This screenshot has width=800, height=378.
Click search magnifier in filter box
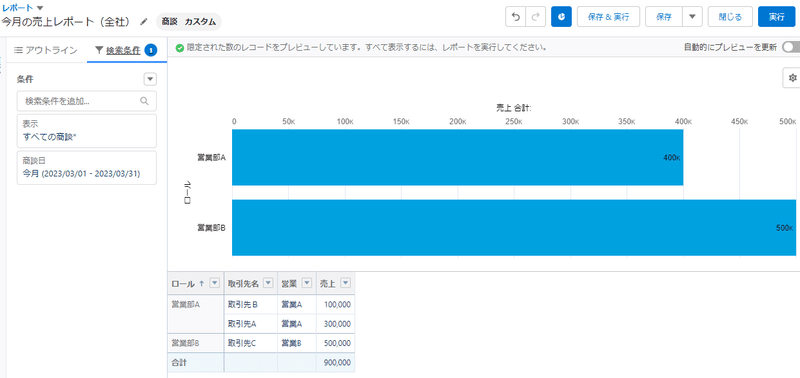point(144,101)
